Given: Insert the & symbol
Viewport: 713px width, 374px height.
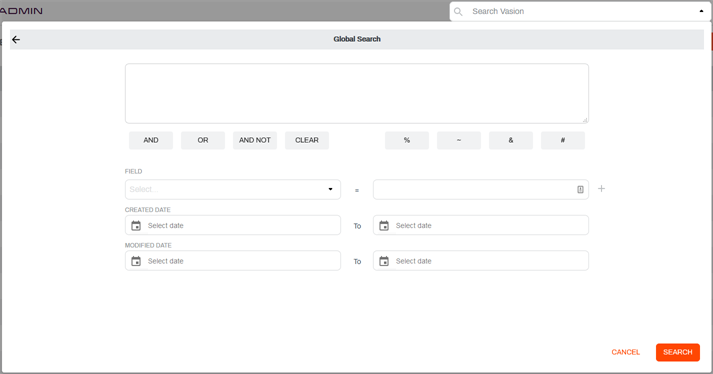Looking at the screenshot, I should click(x=511, y=140).
